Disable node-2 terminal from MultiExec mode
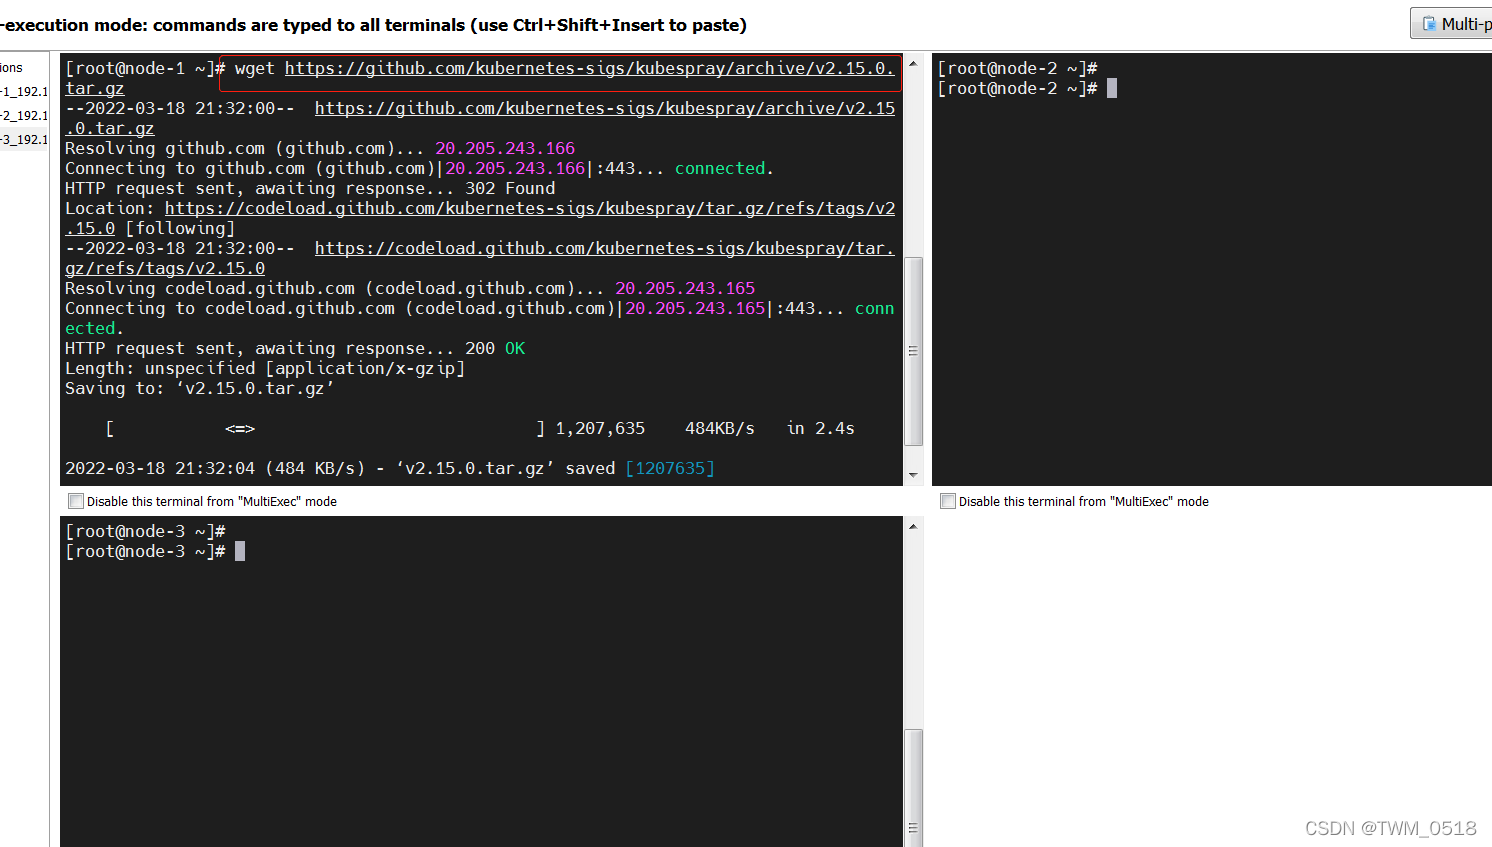 (948, 501)
